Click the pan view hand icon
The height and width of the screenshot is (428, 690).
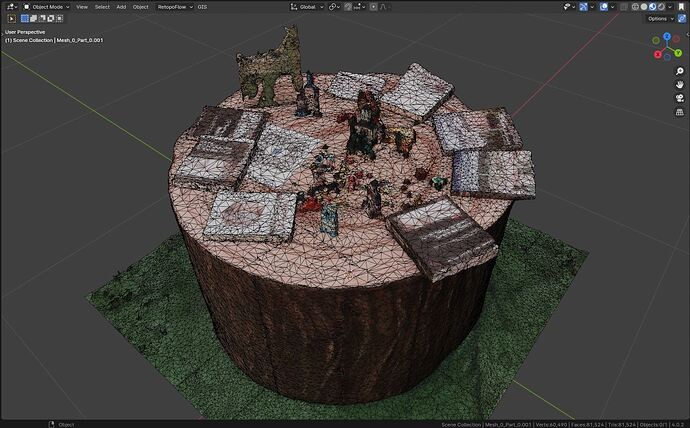coord(679,84)
